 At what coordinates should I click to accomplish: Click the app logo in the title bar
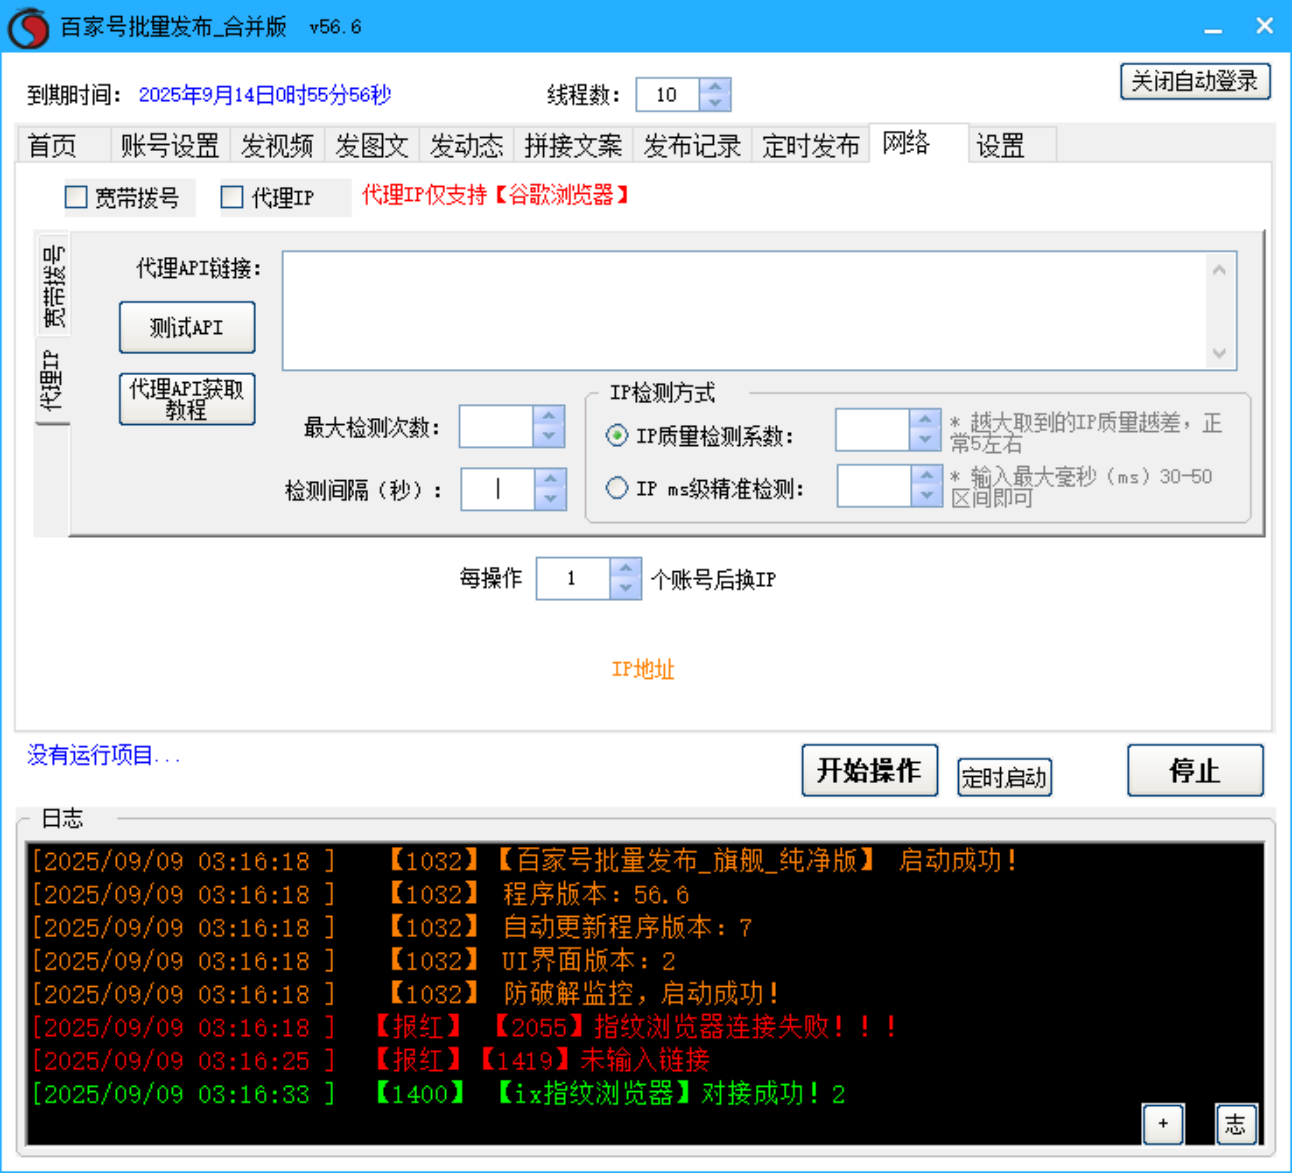[x=28, y=25]
